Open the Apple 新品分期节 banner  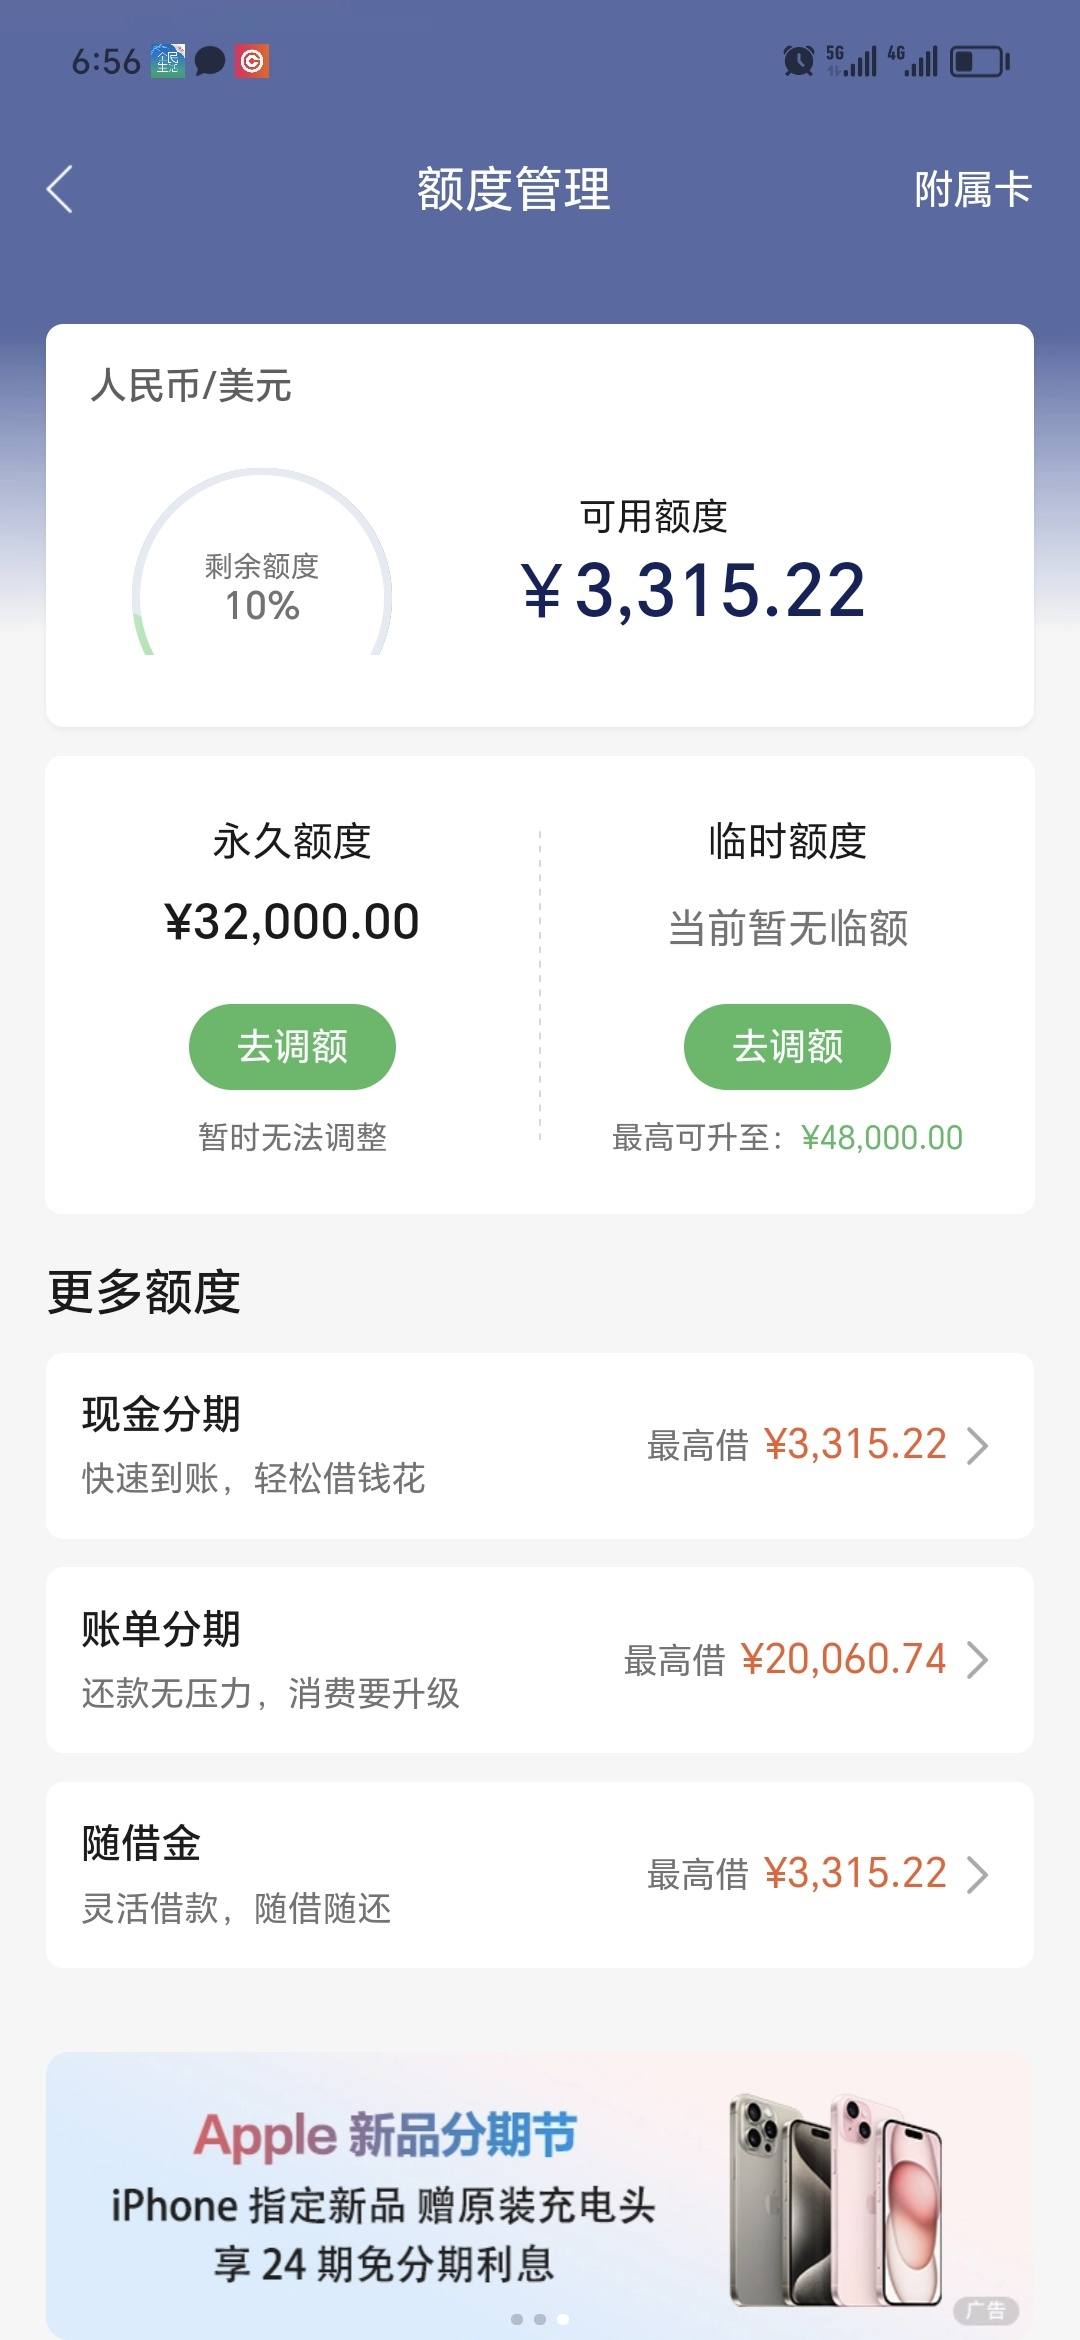[x=540, y=2195]
